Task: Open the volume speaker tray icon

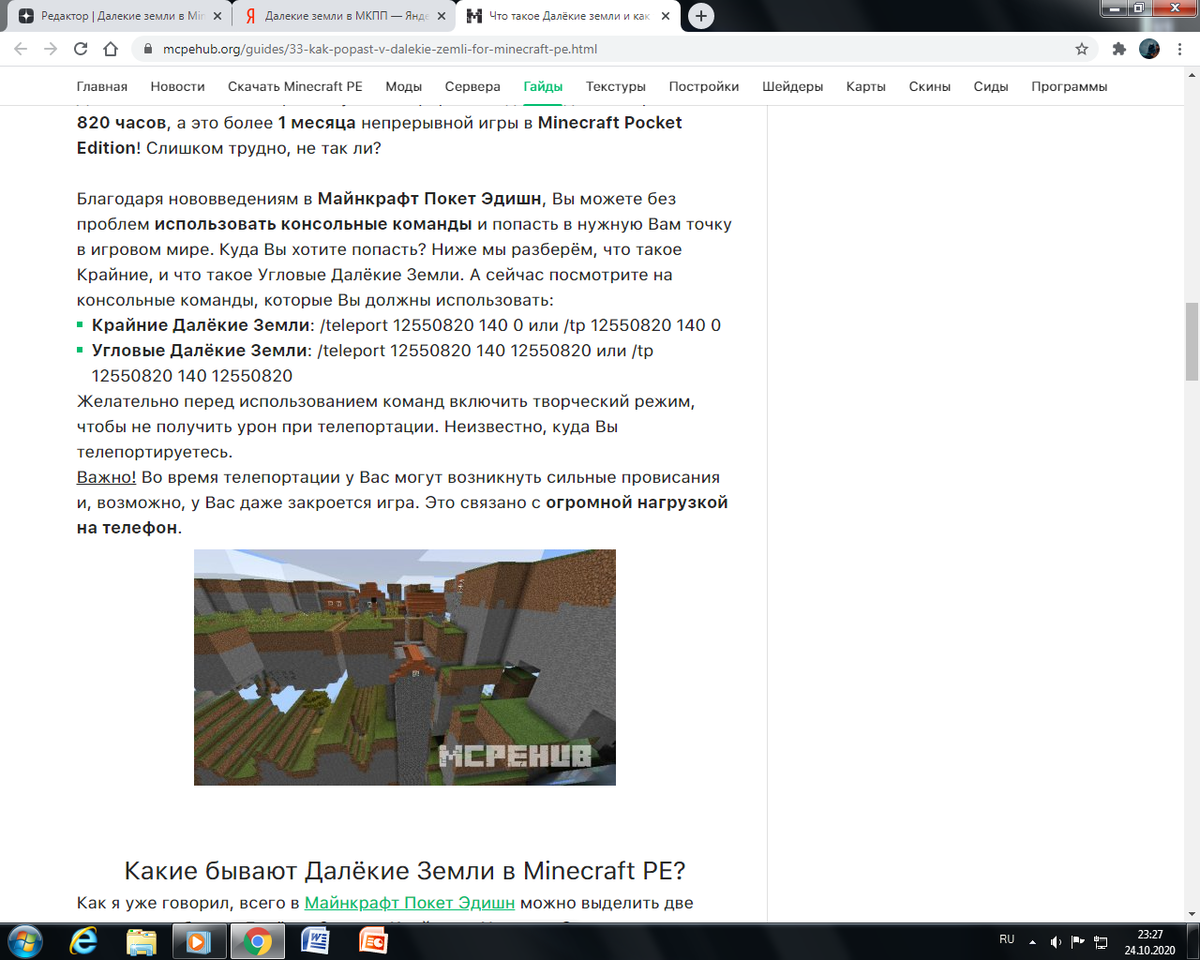Action: click(x=1056, y=941)
